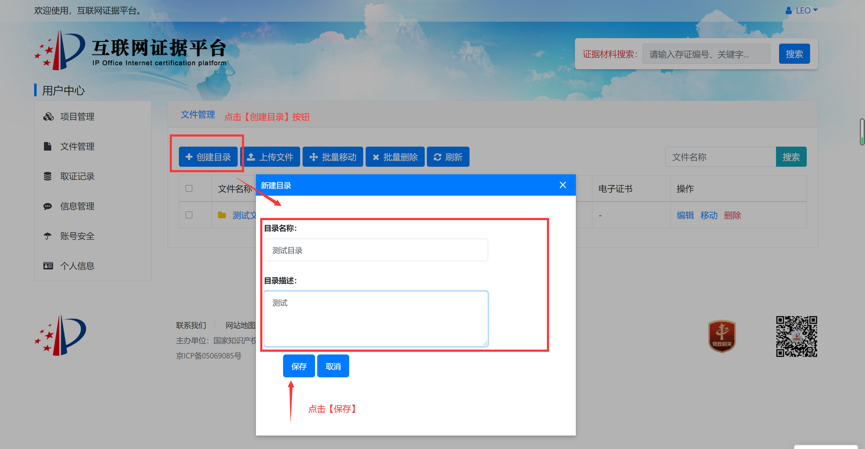Click the 个人信息 card icon
865x449 pixels.
point(48,267)
